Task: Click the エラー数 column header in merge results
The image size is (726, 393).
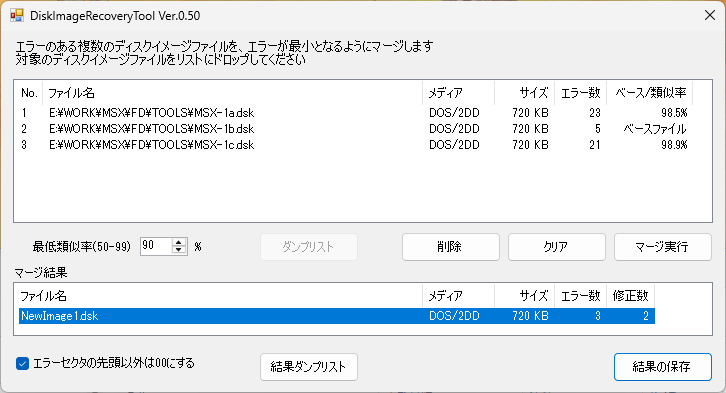Action: tap(581, 296)
